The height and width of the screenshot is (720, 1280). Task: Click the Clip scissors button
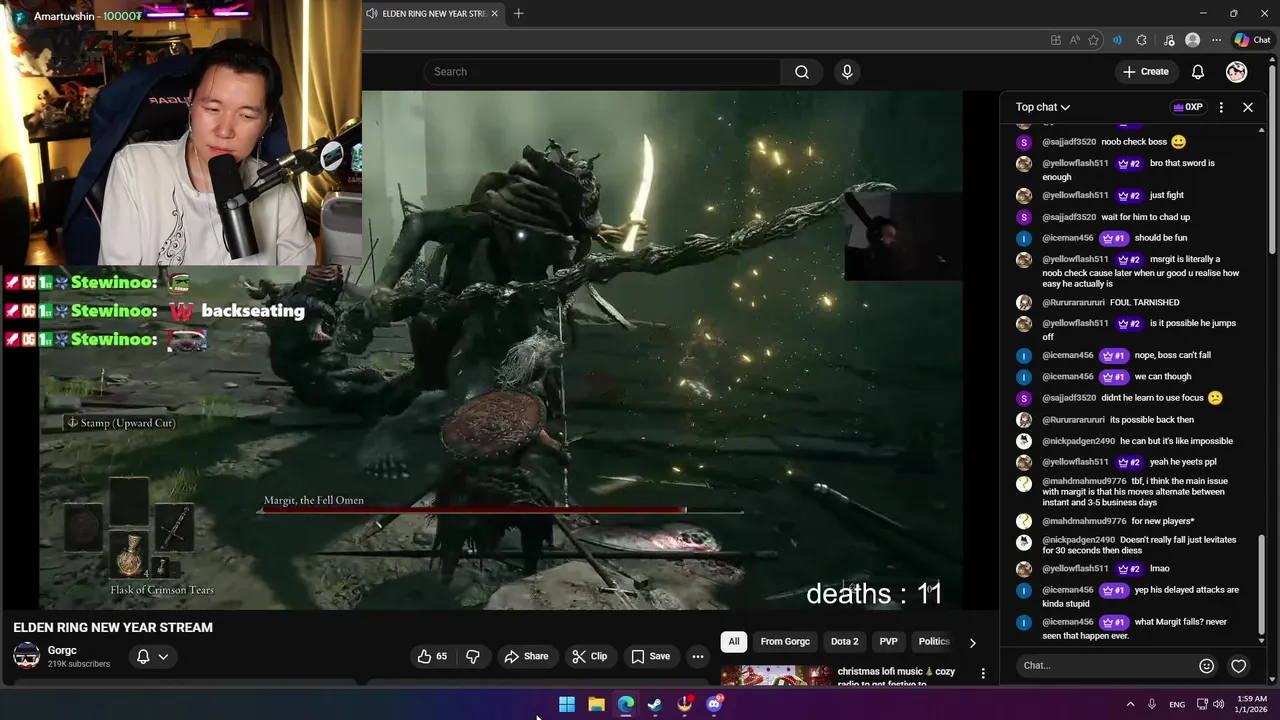pos(590,656)
